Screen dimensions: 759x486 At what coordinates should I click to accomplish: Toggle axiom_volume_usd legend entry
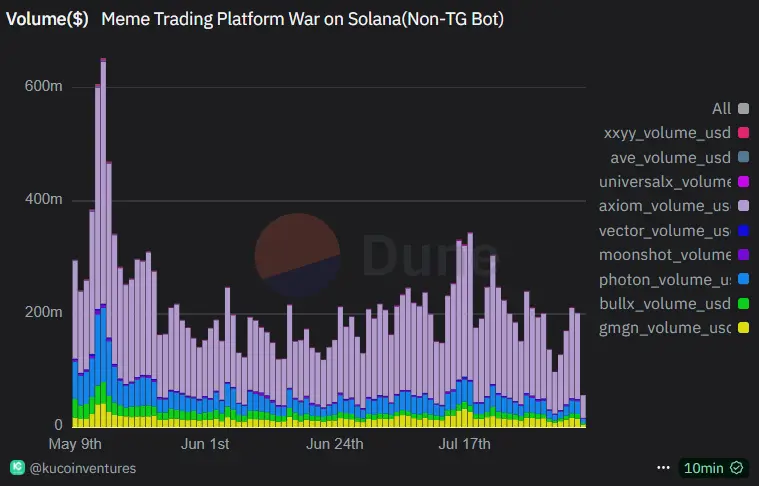coord(674,206)
